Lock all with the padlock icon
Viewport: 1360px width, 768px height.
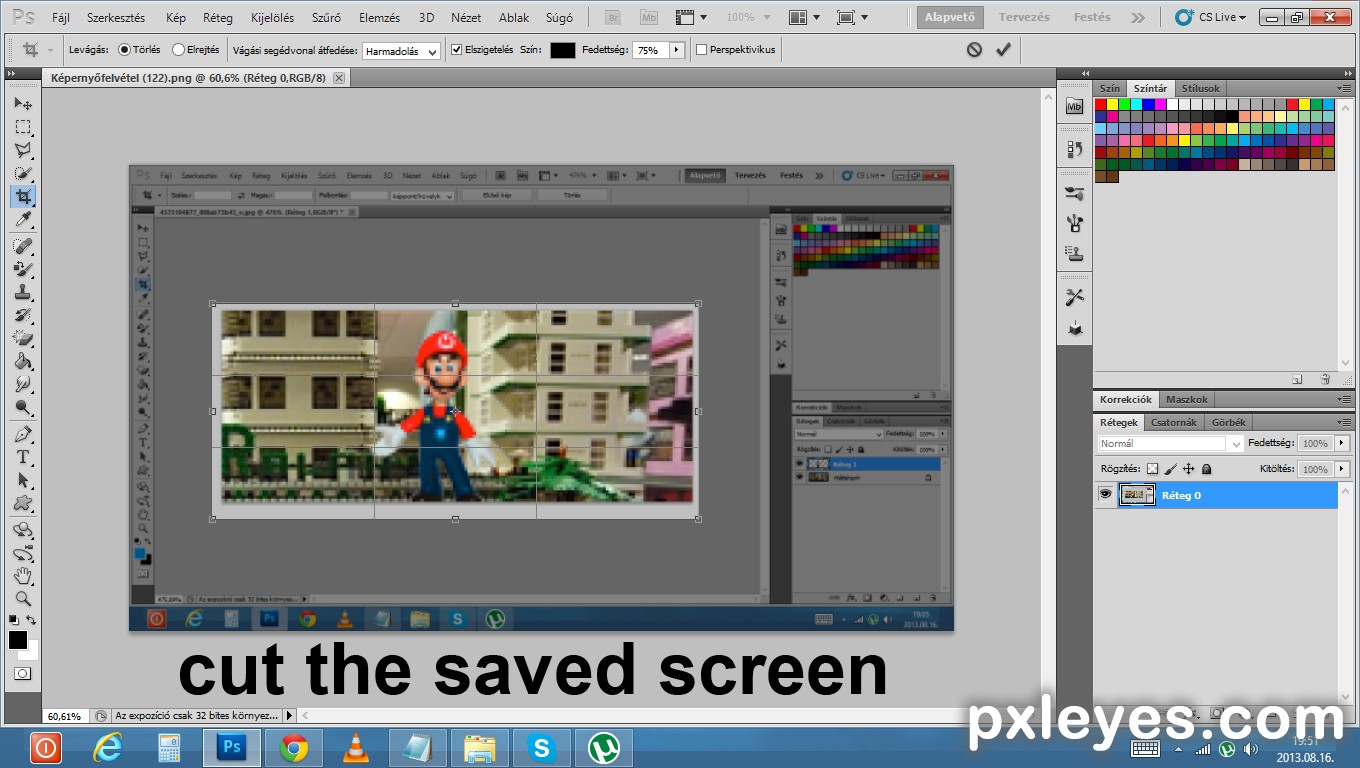click(1206, 469)
